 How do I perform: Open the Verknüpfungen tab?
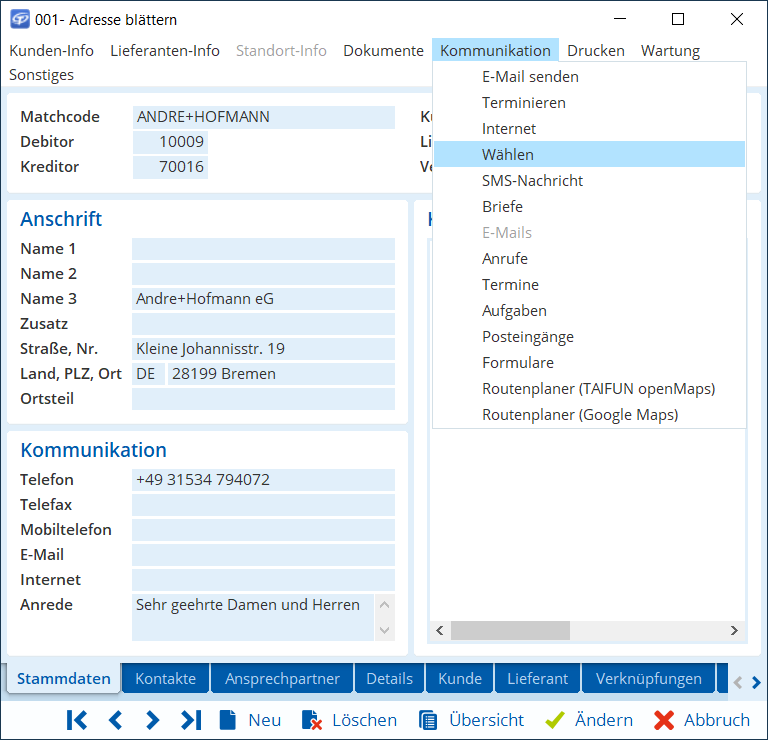[x=648, y=678]
